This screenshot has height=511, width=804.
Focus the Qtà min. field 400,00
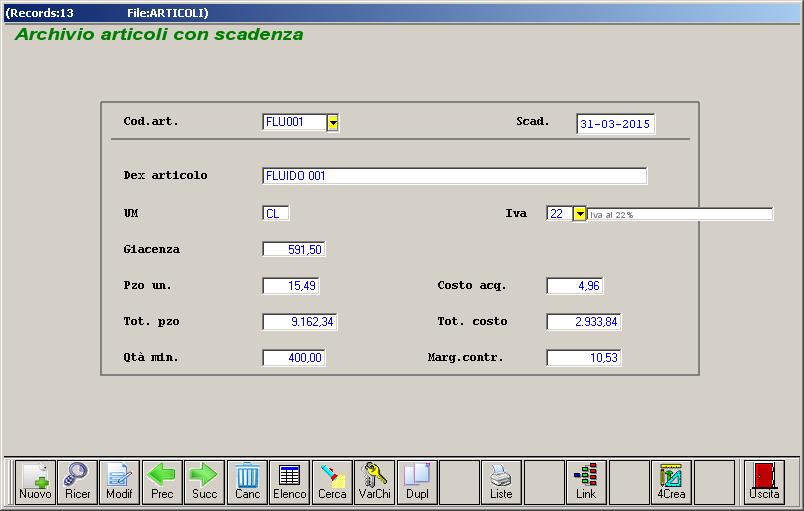tap(294, 358)
